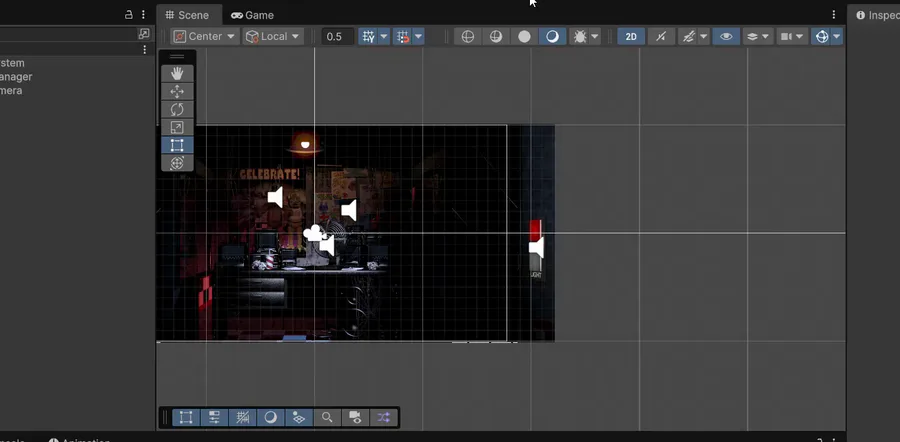Open Hierarchy panel more options menu
This screenshot has width=900, height=442.
[x=143, y=15]
